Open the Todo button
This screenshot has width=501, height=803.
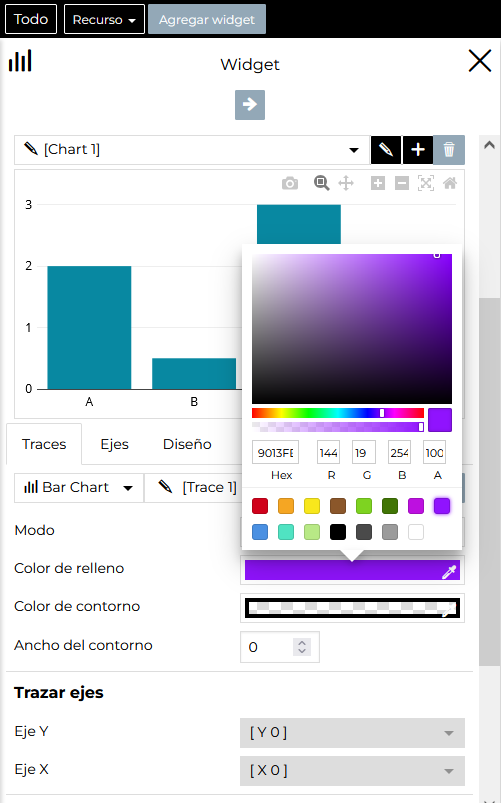coord(31,19)
